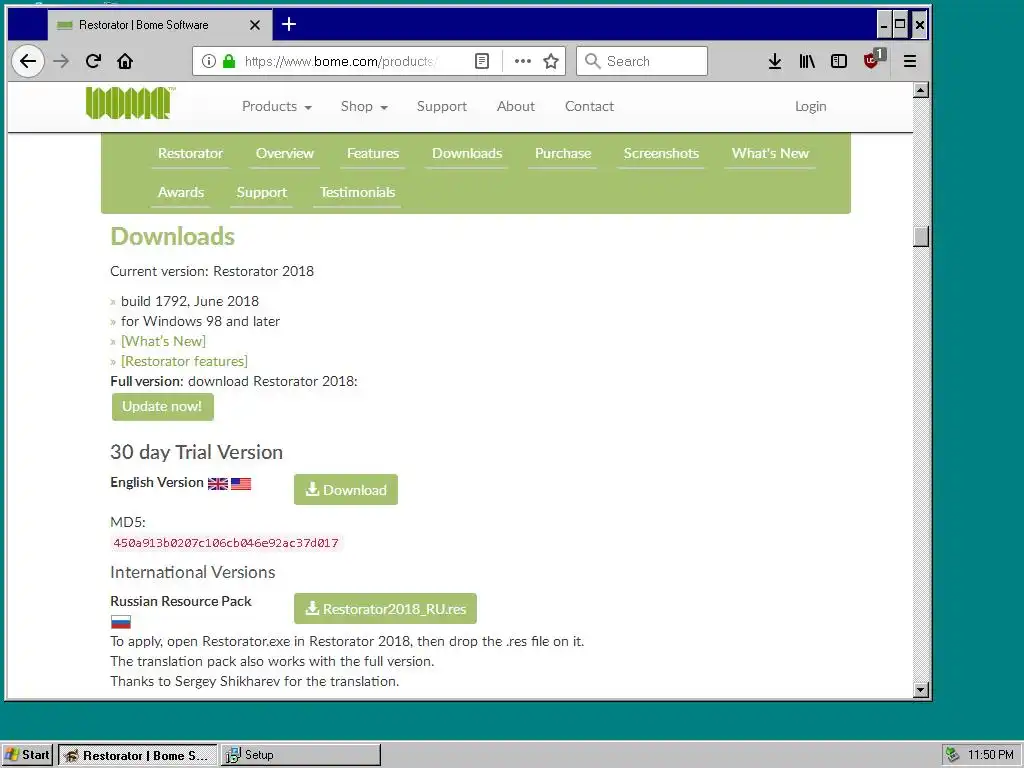Open the Firefox hamburger menu
This screenshot has height=768, width=1024.
click(910, 61)
